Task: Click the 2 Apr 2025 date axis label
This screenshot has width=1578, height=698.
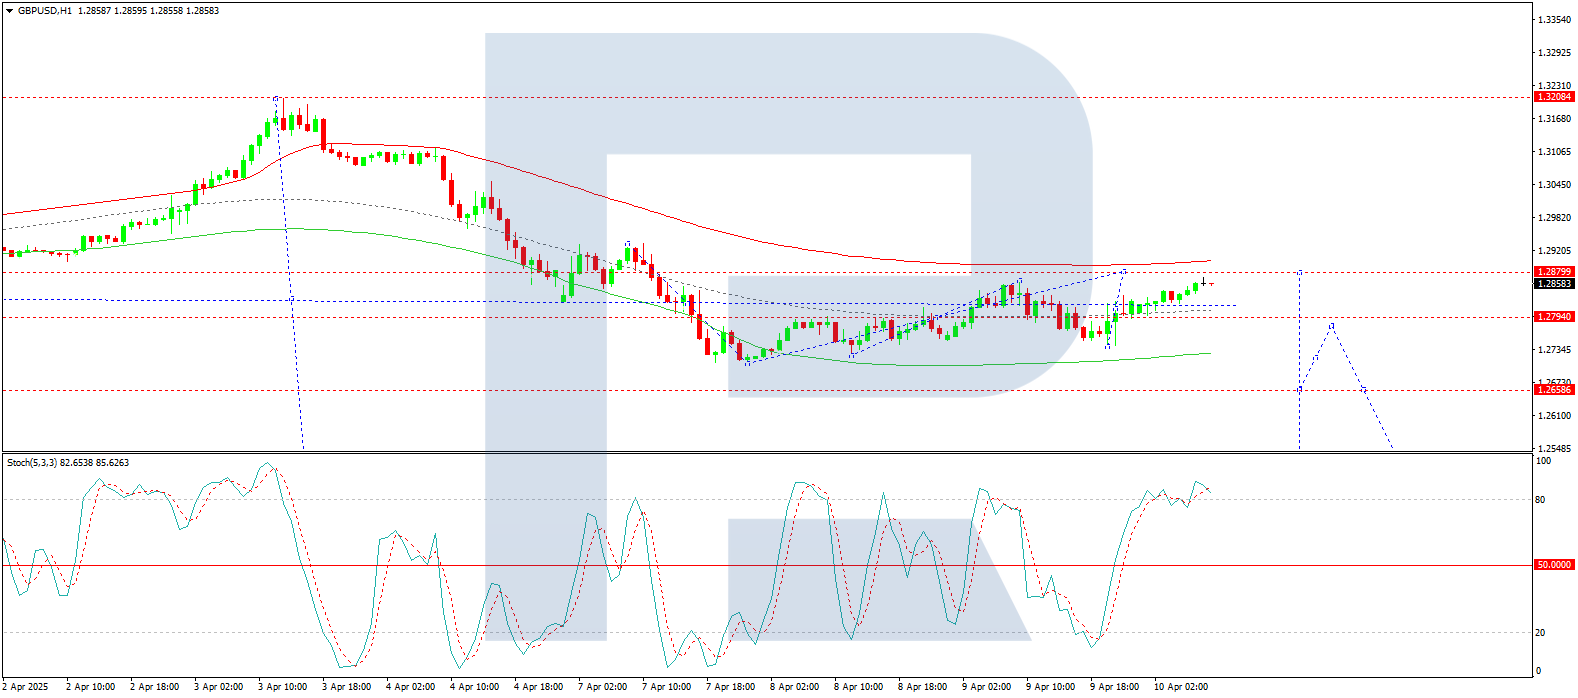Action: coord(25,687)
